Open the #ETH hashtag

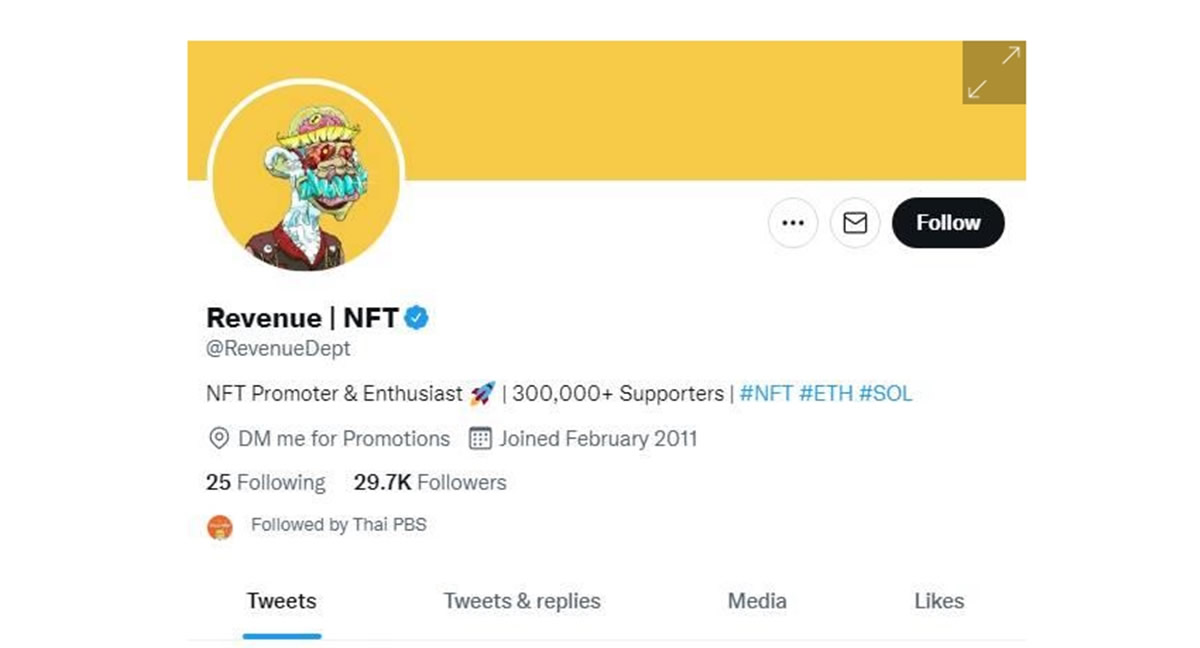coord(826,393)
